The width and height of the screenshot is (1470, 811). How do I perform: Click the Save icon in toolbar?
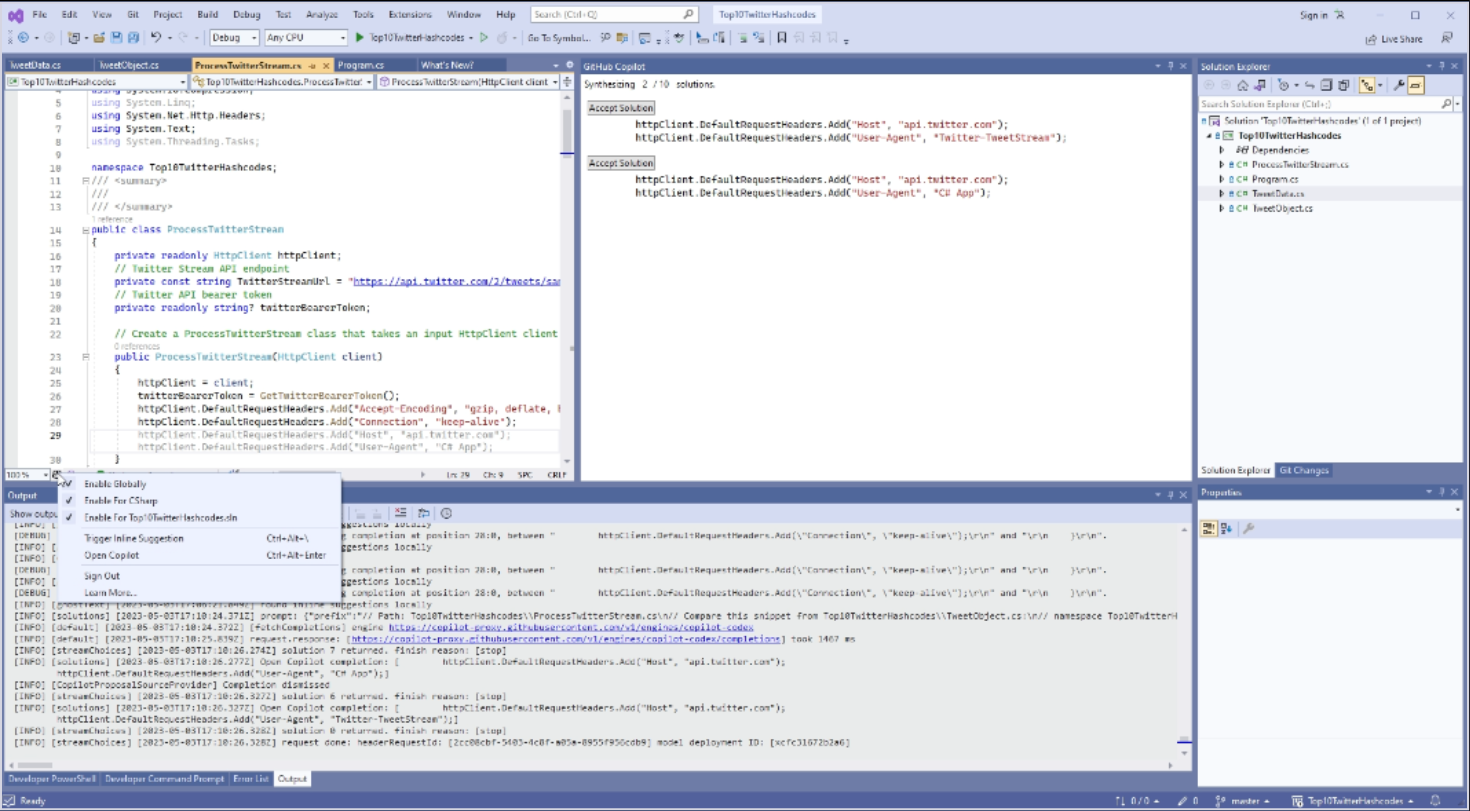(x=117, y=37)
